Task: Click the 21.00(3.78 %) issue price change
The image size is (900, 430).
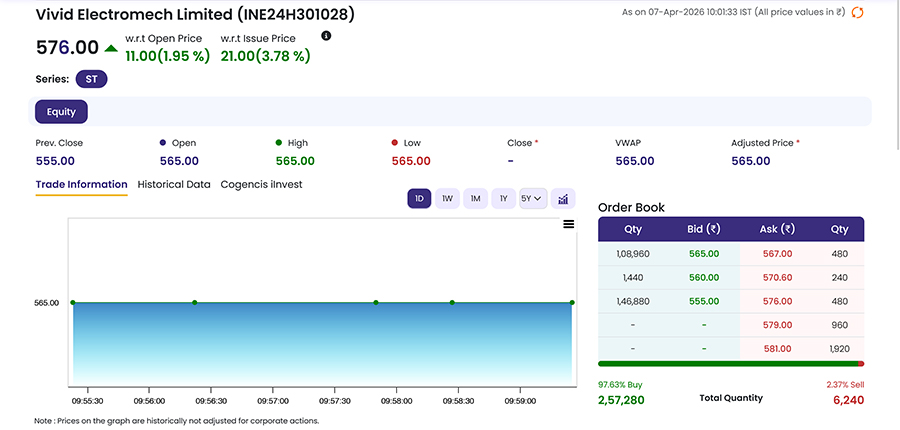Action: coord(266,56)
